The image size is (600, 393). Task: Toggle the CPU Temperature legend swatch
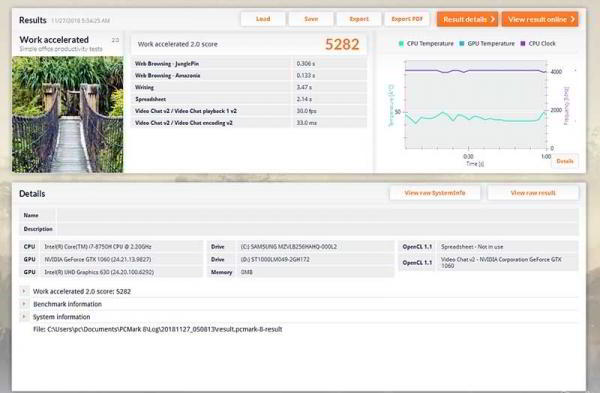click(401, 44)
